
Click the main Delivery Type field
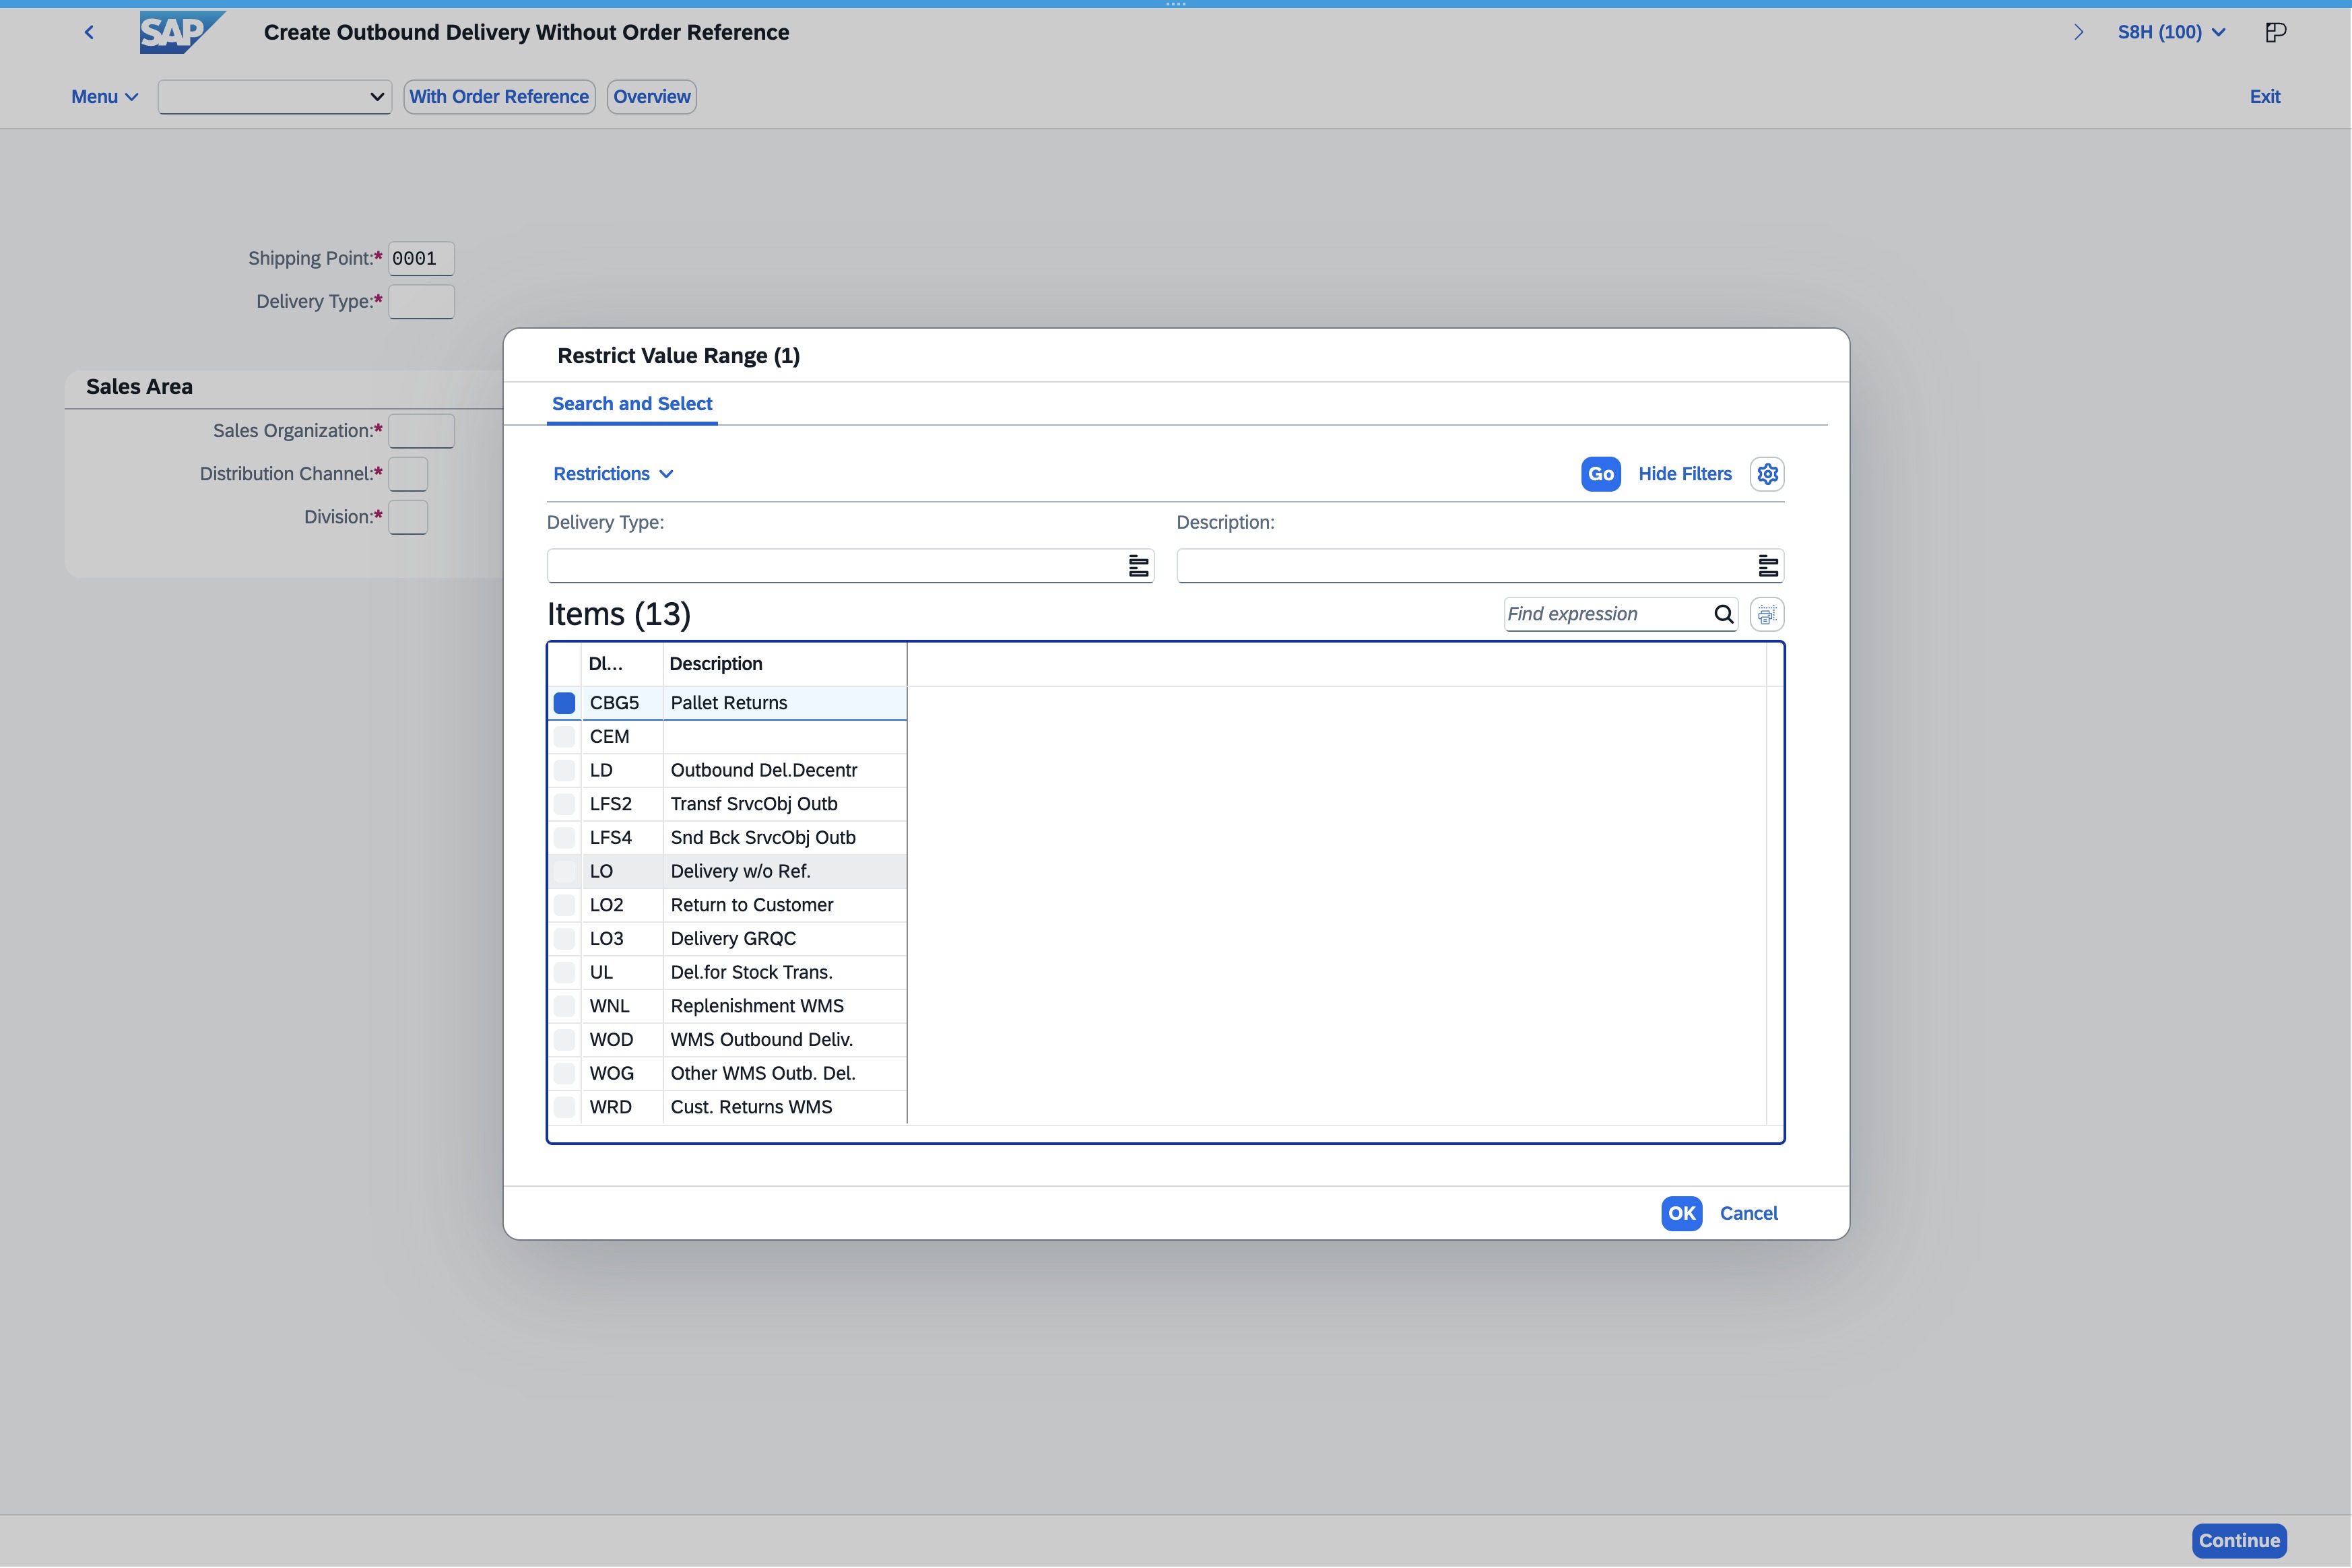tap(421, 302)
